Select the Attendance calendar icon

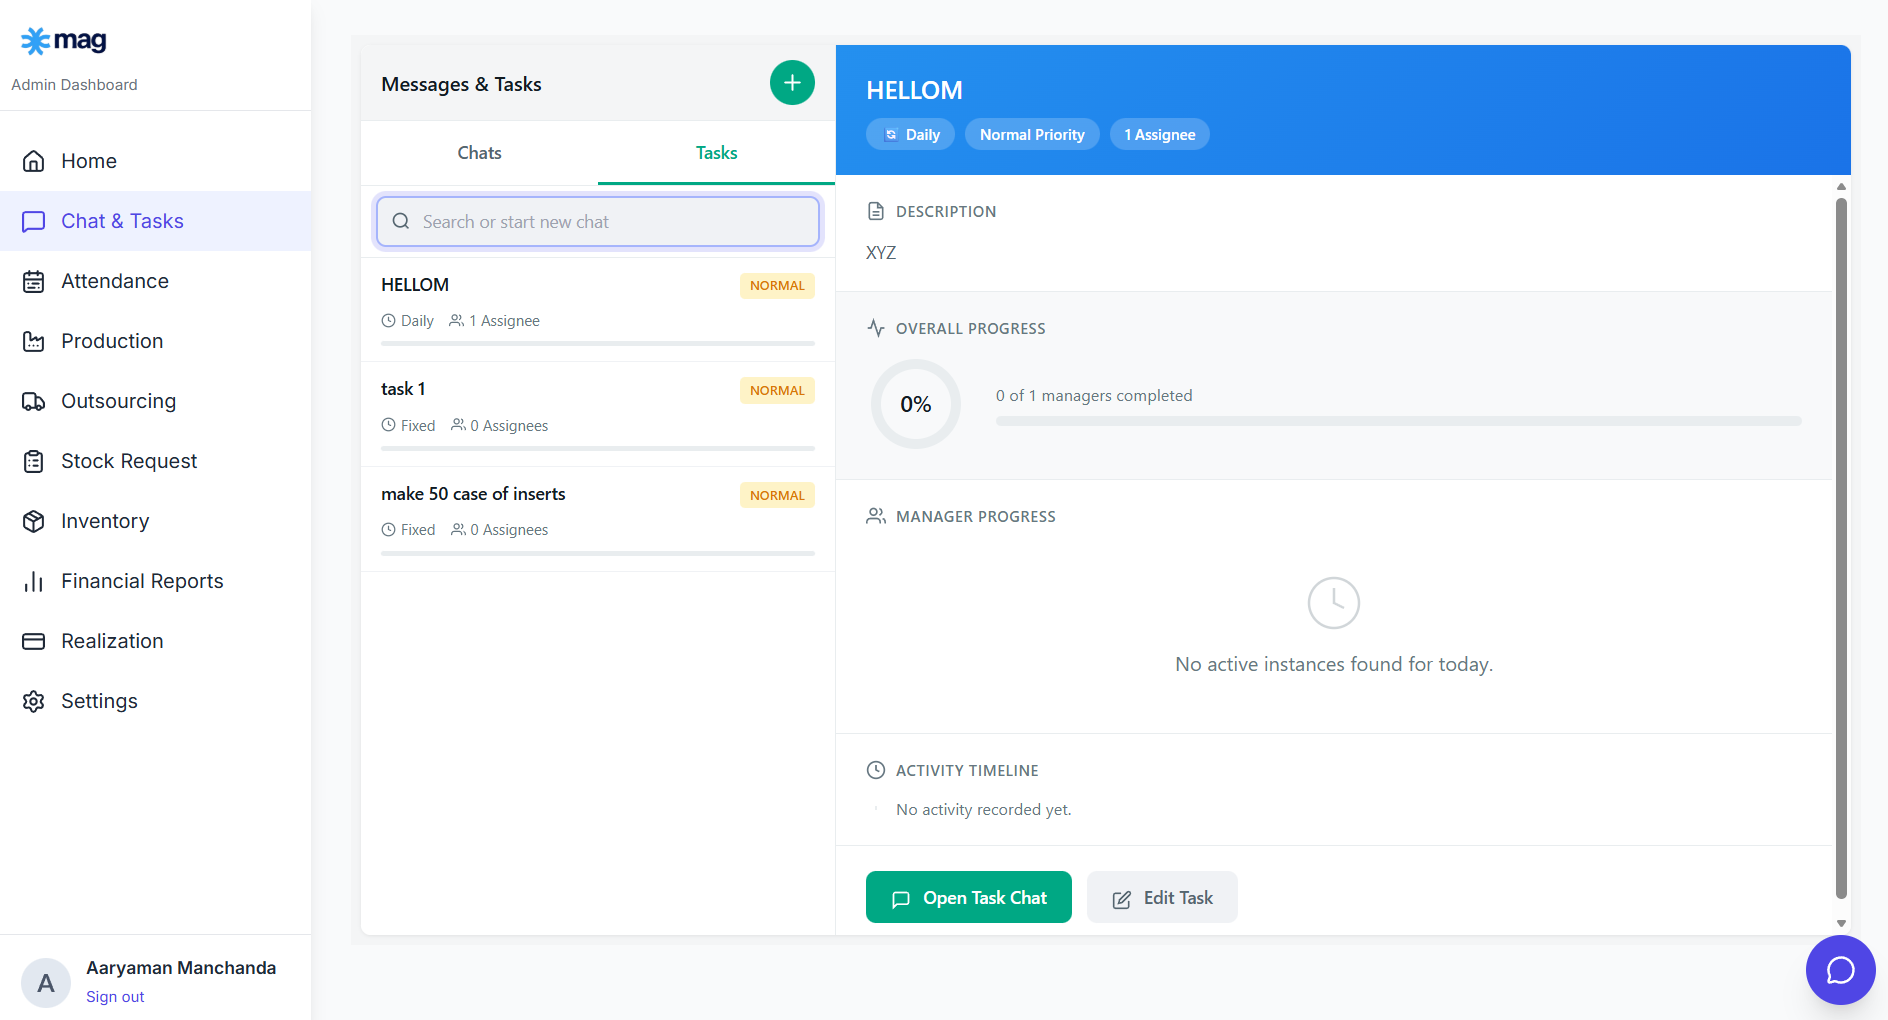[x=34, y=281]
